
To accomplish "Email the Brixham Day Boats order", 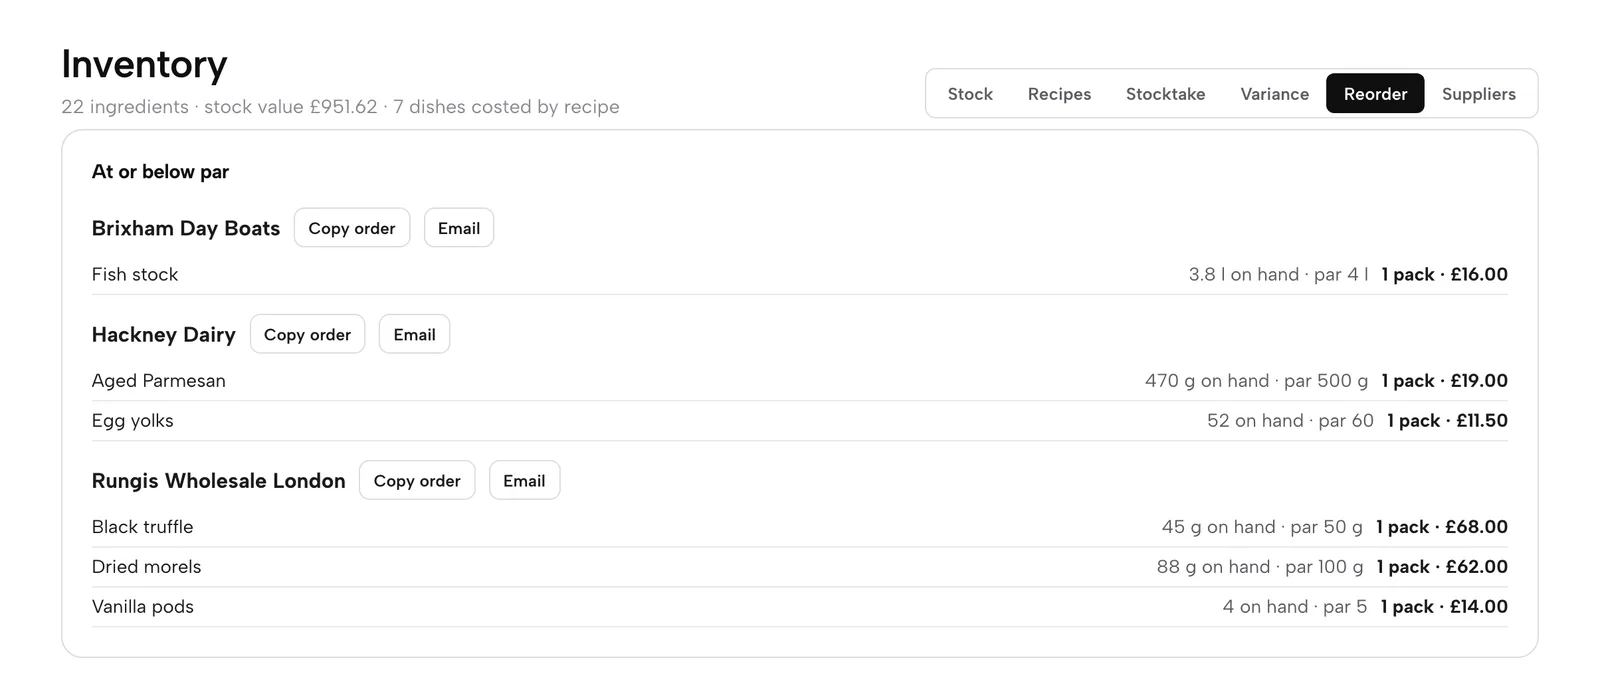I will tap(459, 228).
